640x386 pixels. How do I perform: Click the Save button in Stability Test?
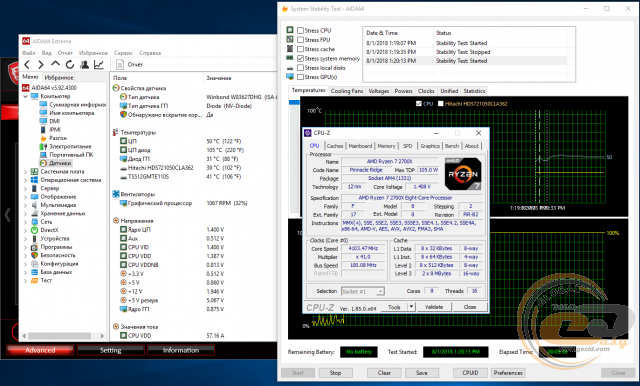coord(422,373)
